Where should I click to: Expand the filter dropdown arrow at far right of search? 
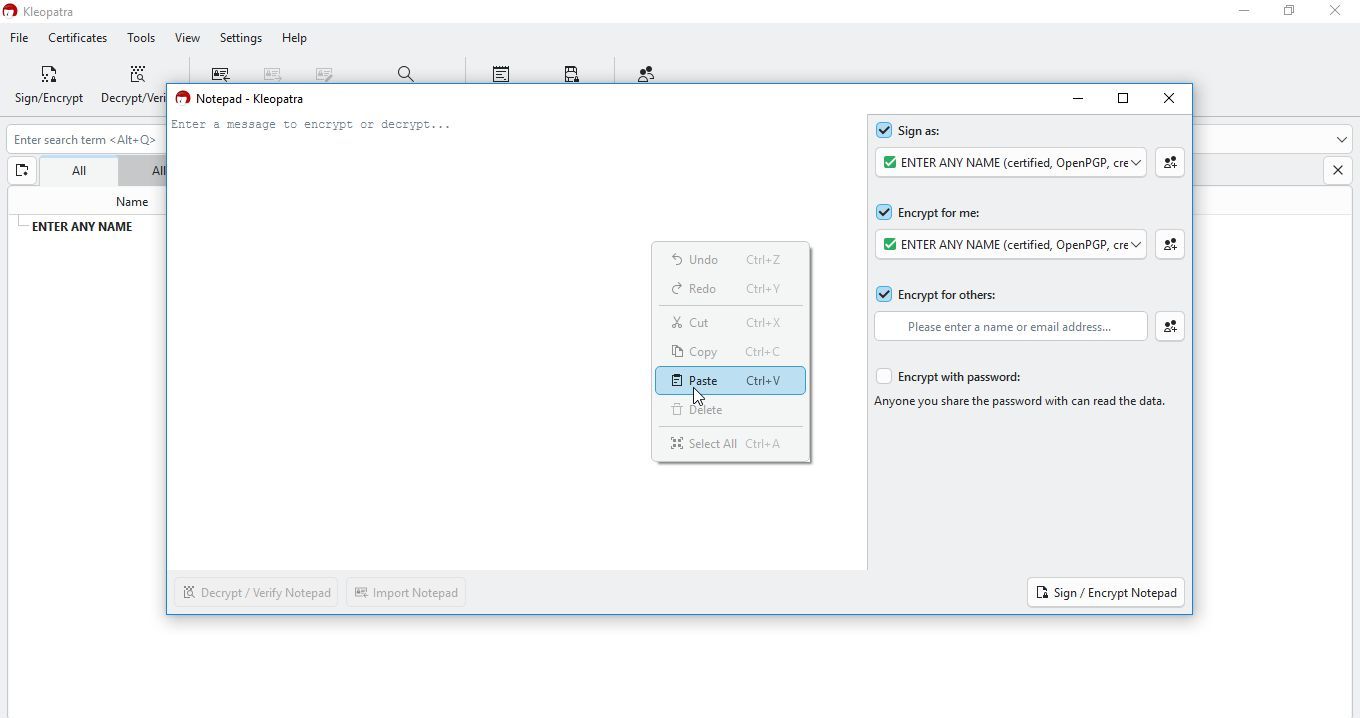pyautogui.click(x=1341, y=140)
